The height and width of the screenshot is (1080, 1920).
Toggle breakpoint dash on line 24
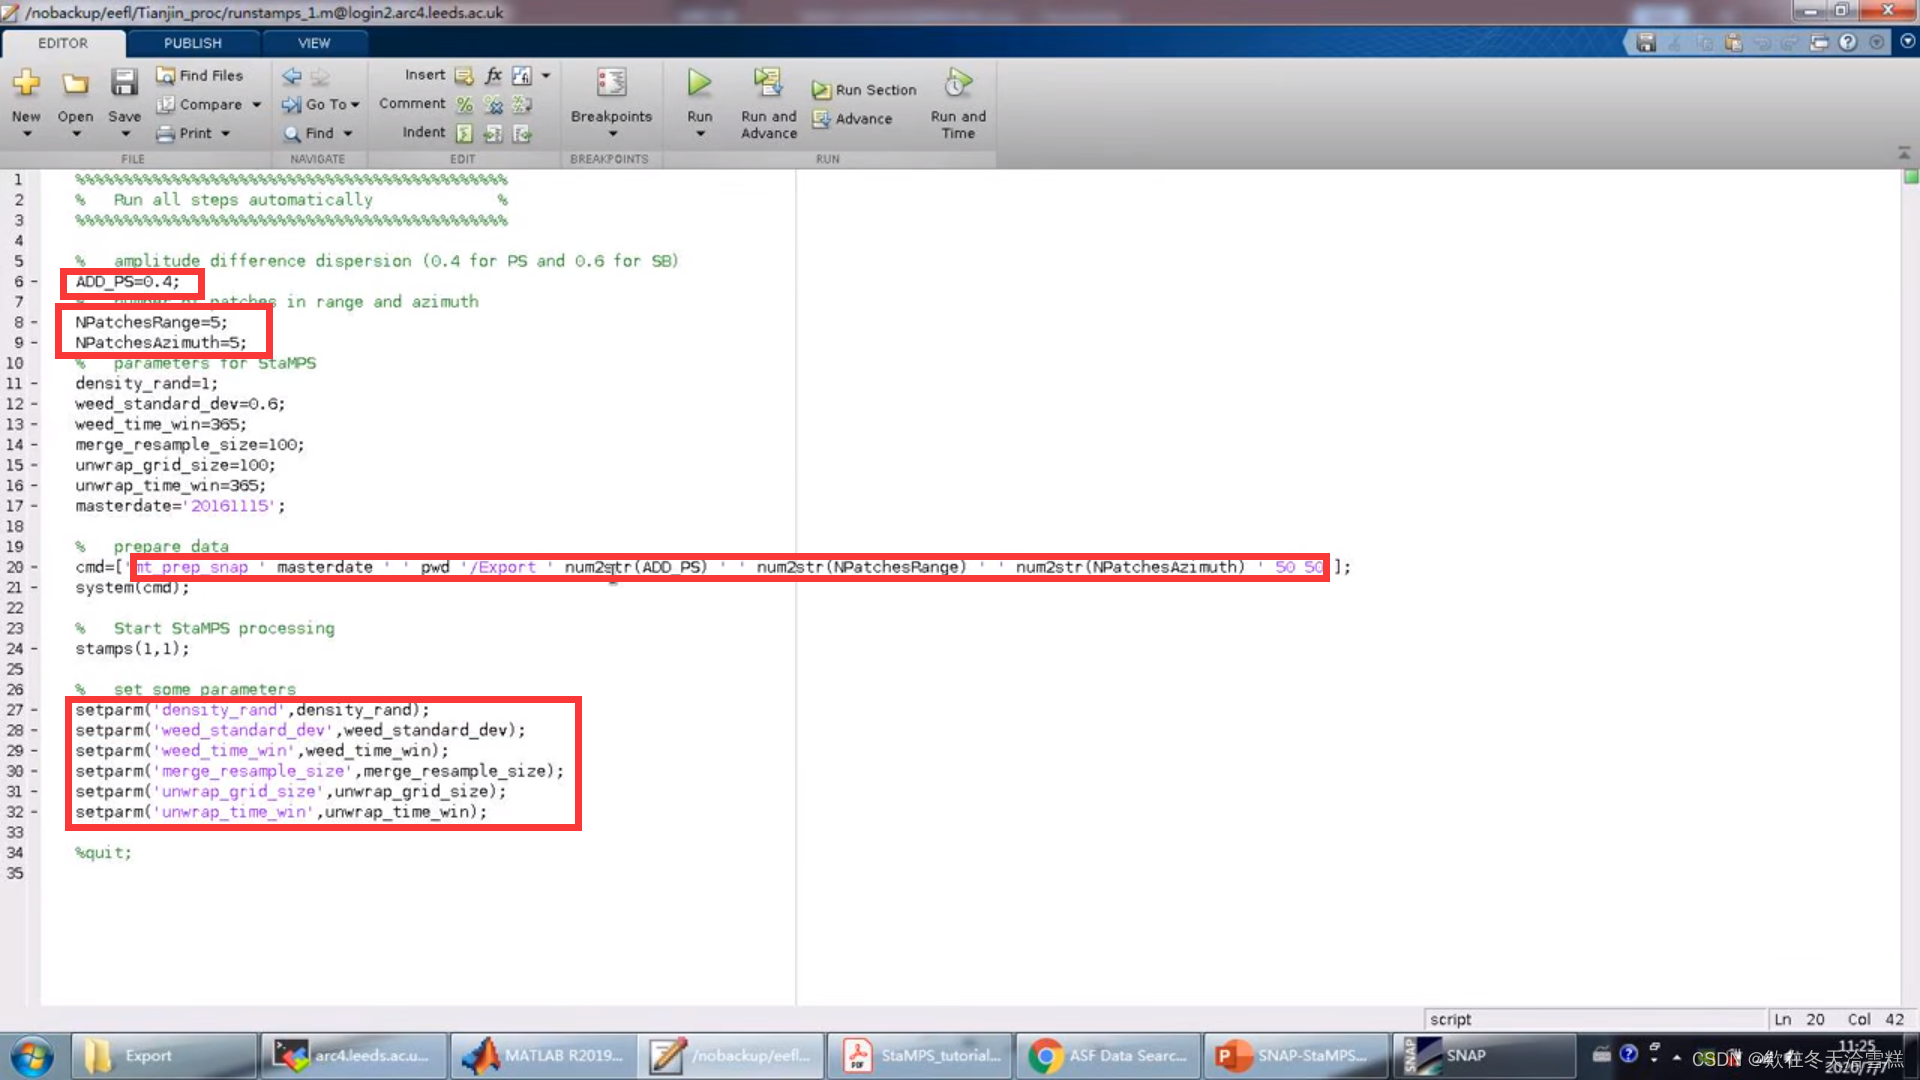34,649
